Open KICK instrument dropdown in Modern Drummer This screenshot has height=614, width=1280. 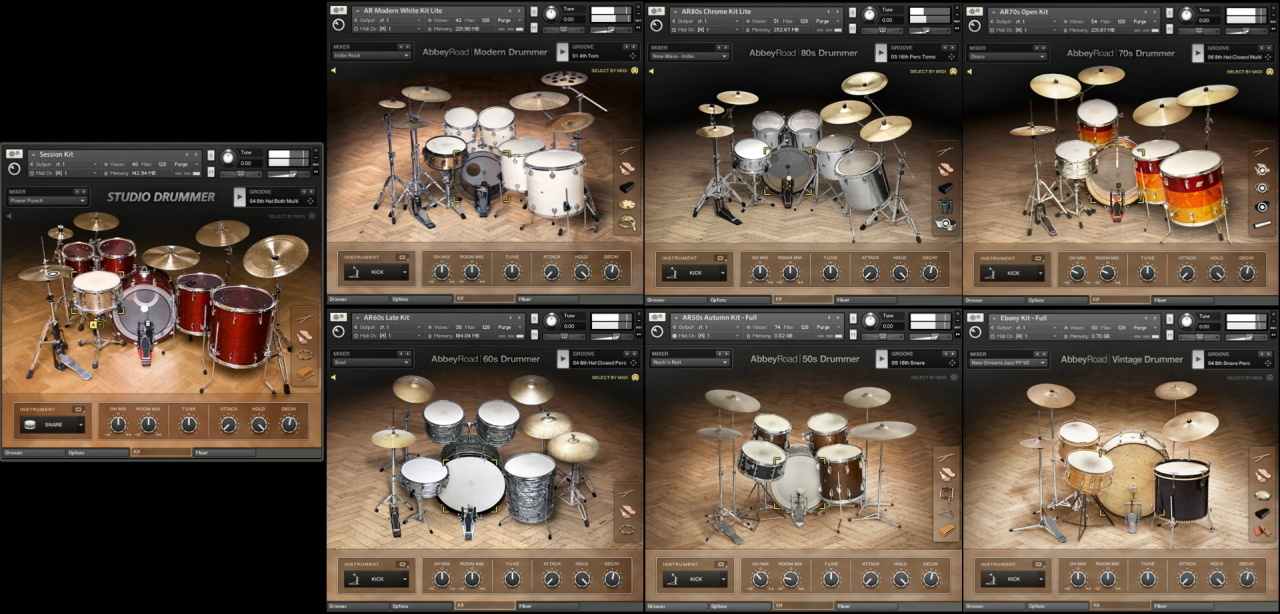(x=376, y=272)
